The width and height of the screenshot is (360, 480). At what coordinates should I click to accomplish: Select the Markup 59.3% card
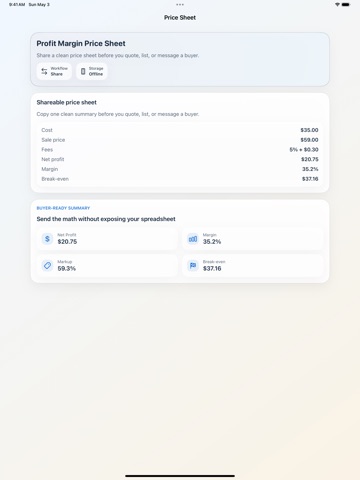coord(107,265)
